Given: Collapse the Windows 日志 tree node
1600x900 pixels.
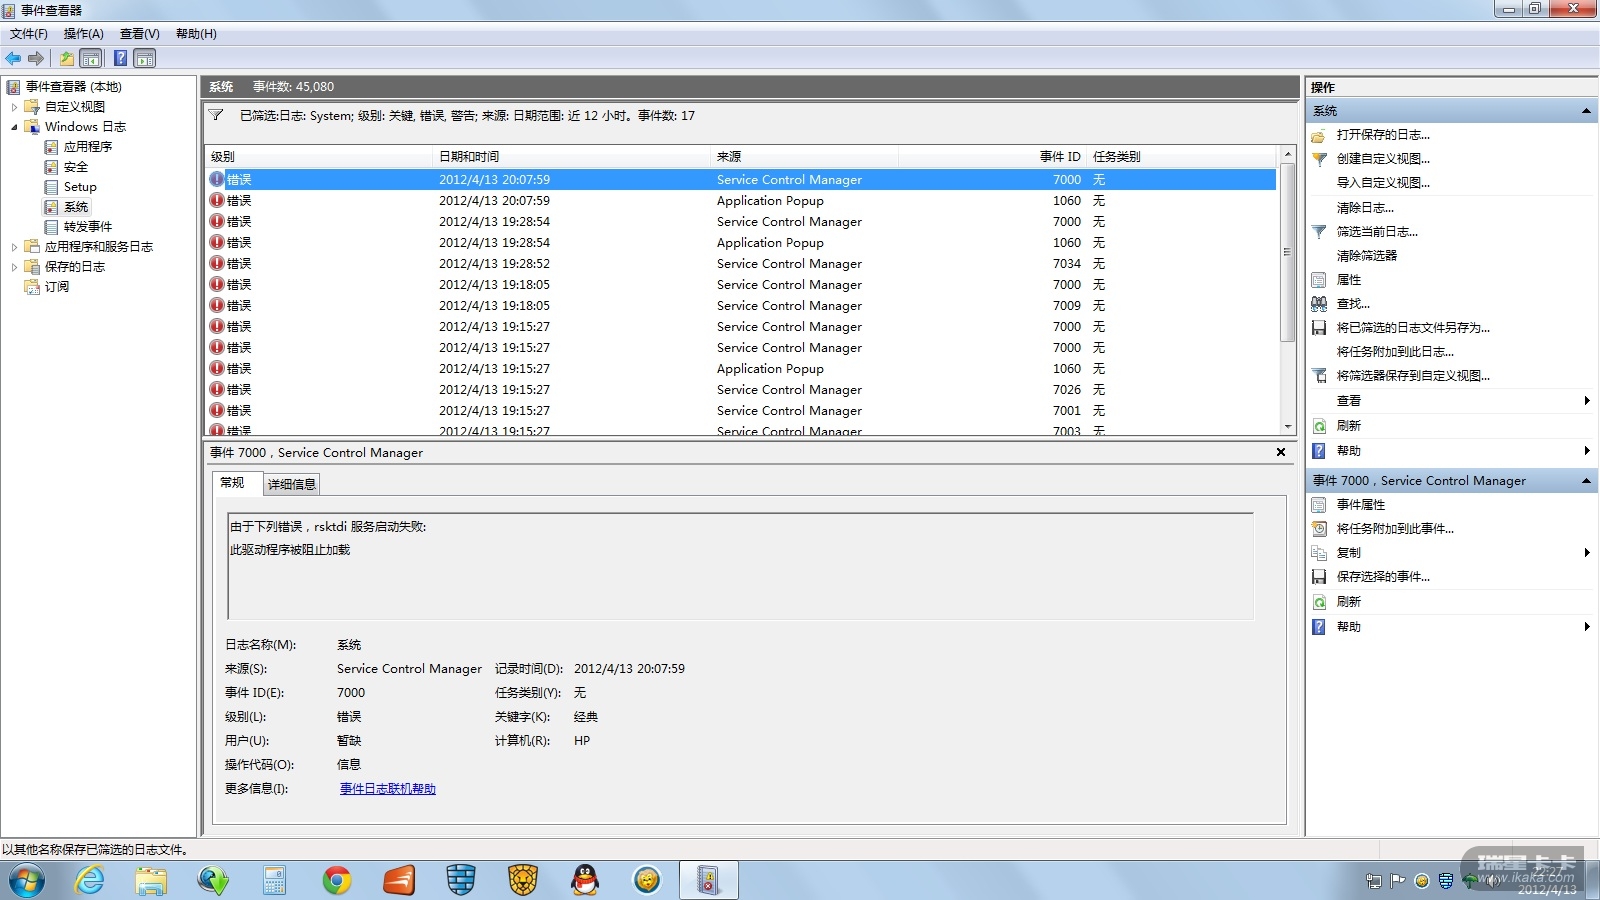Looking at the screenshot, I should coord(14,127).
